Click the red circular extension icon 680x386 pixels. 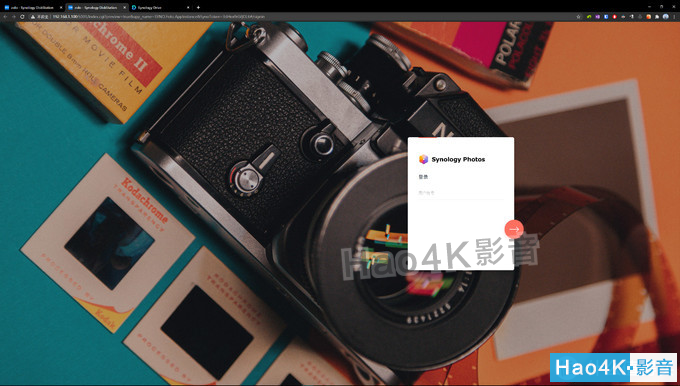[615, 16]
